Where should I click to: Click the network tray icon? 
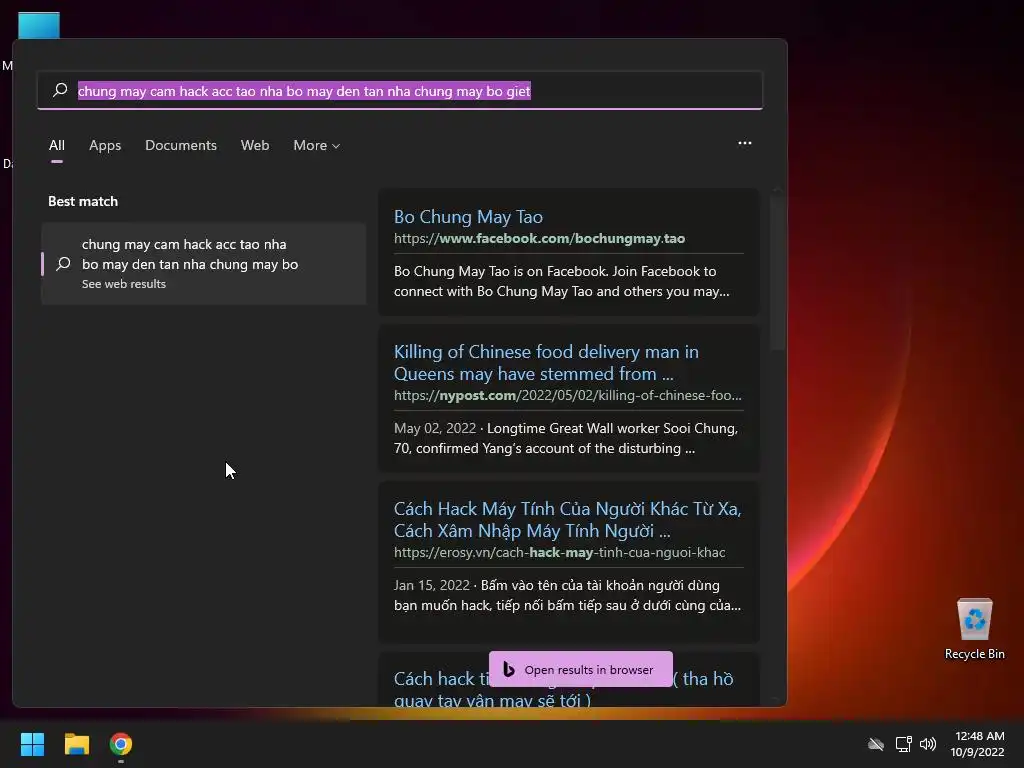(903, 744)
